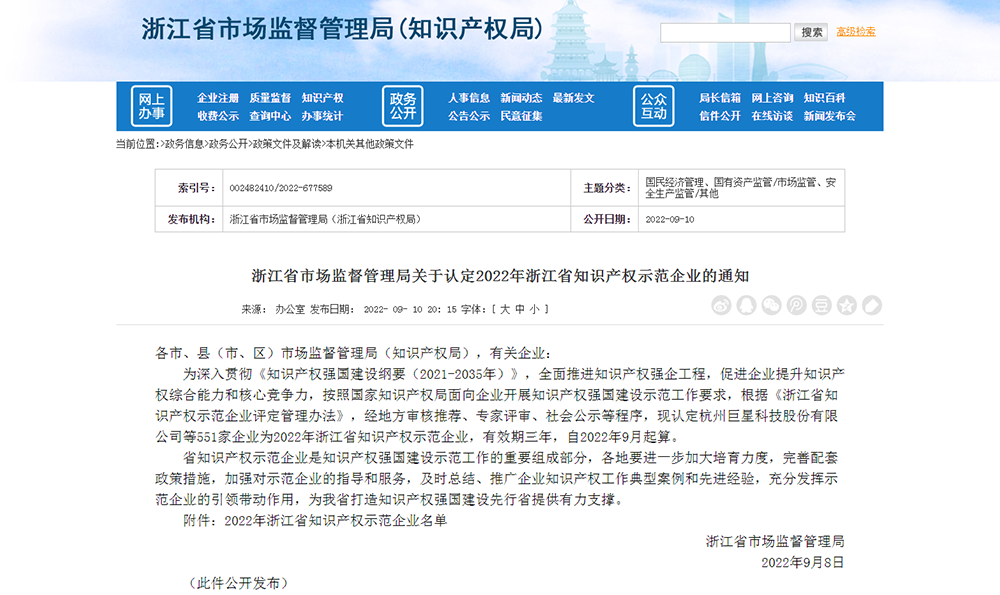Share to Qzone star icon
The height and width of the screenshot is (595, 1000).
point(846,305)
